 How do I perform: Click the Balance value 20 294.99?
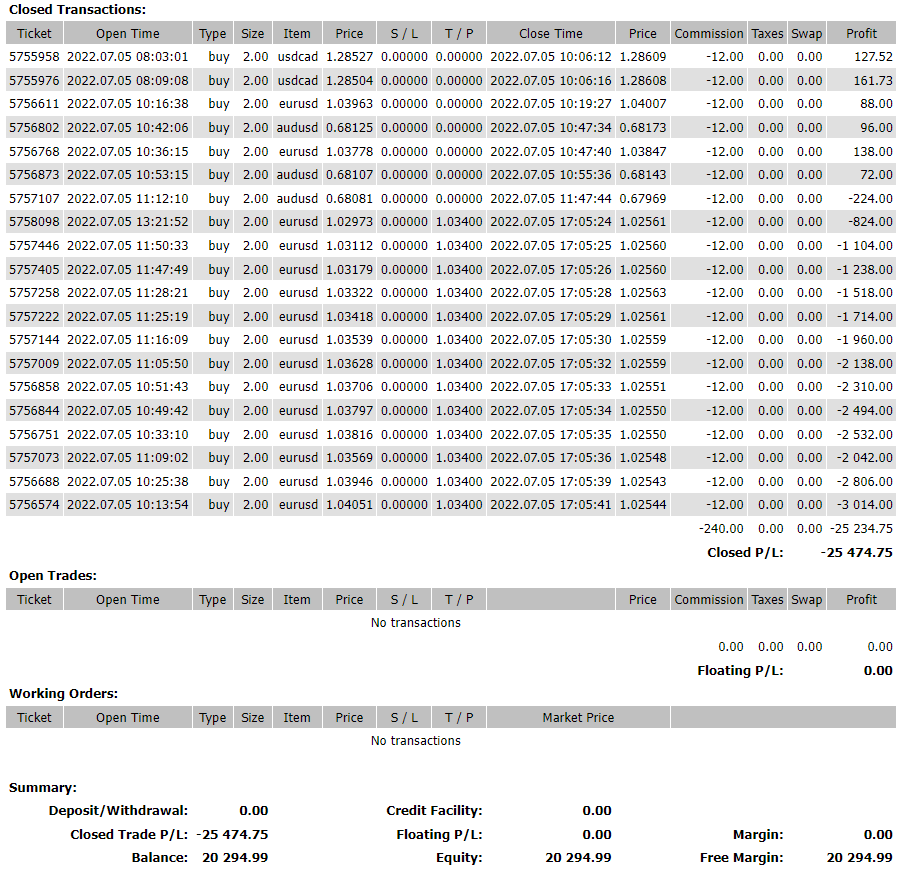pos(235,858)
